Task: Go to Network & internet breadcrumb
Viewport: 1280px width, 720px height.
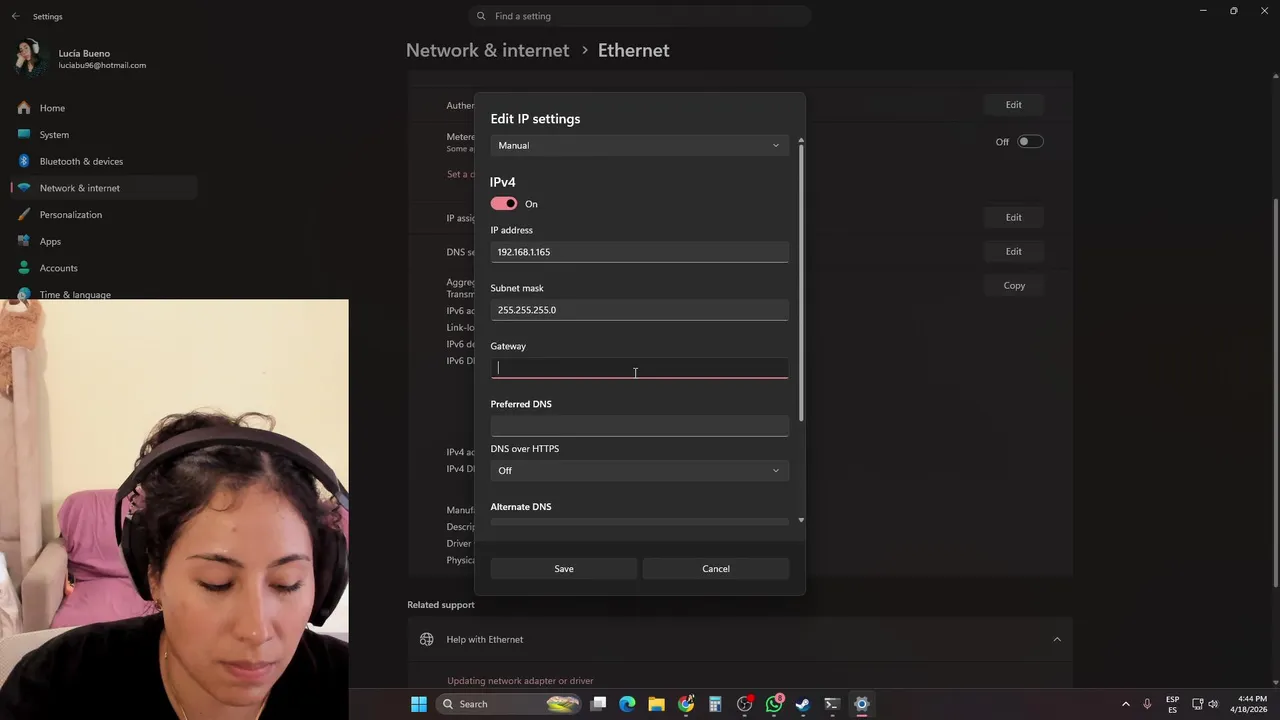Action: point(487,50)
